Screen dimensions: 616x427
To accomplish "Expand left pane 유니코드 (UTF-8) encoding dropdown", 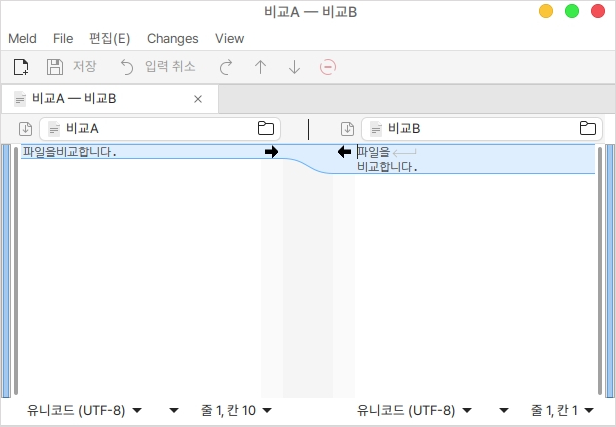I will tap(85, 410).
